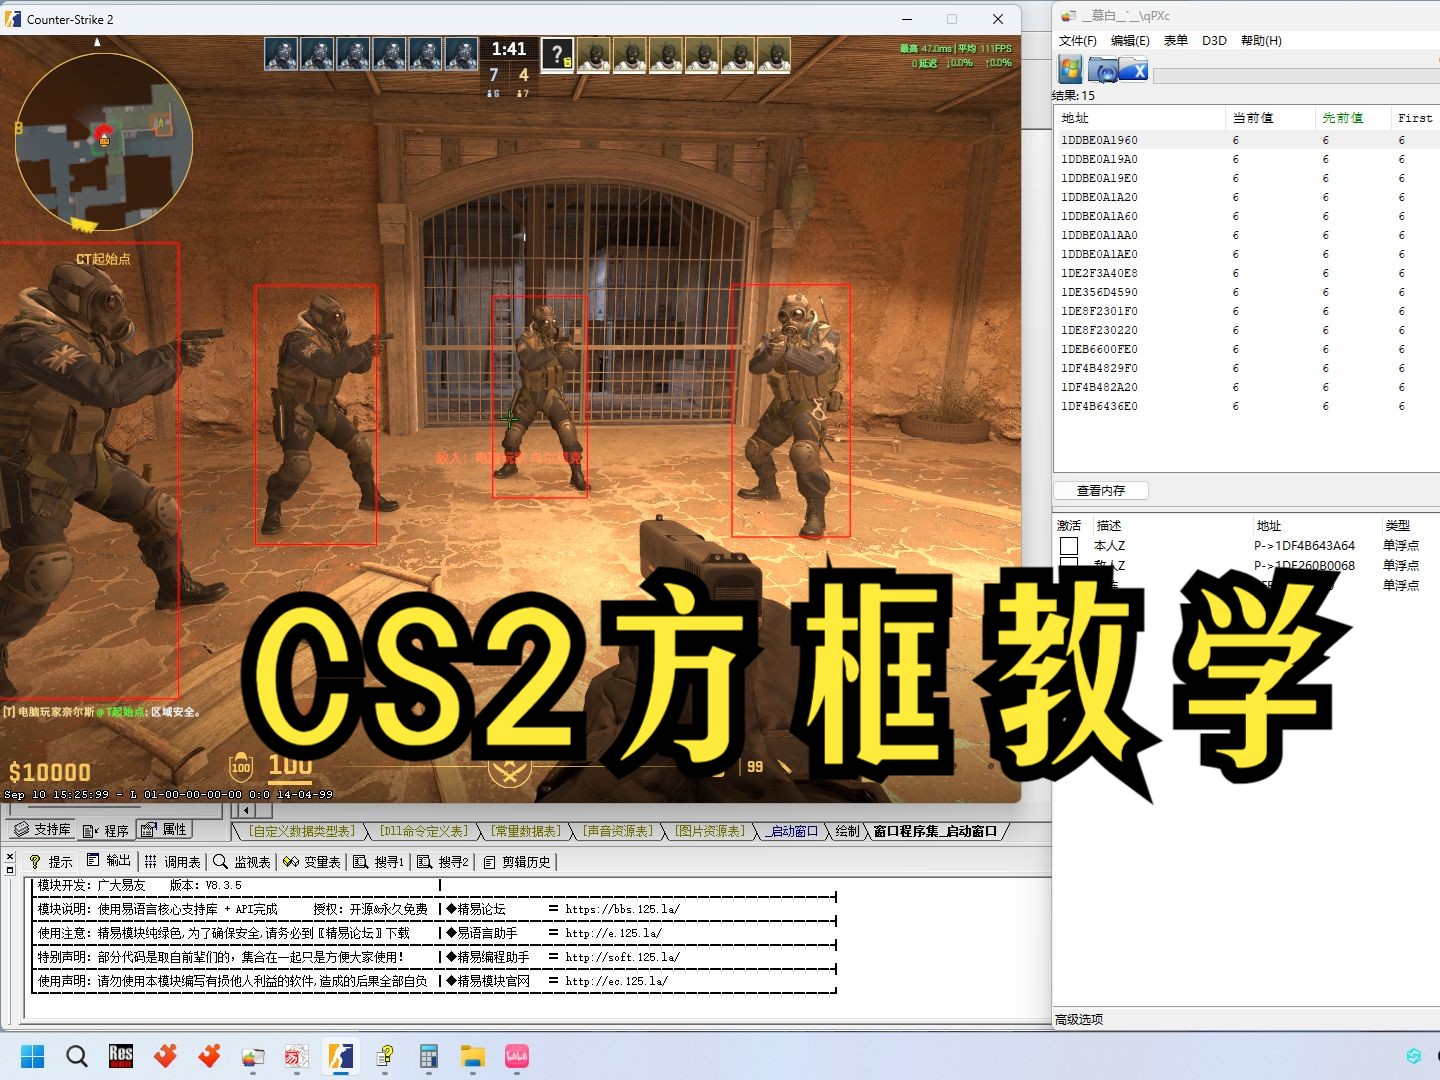Open the Res app in taskbar
Screen dimensions: 1440x1080
[121, 1056]
